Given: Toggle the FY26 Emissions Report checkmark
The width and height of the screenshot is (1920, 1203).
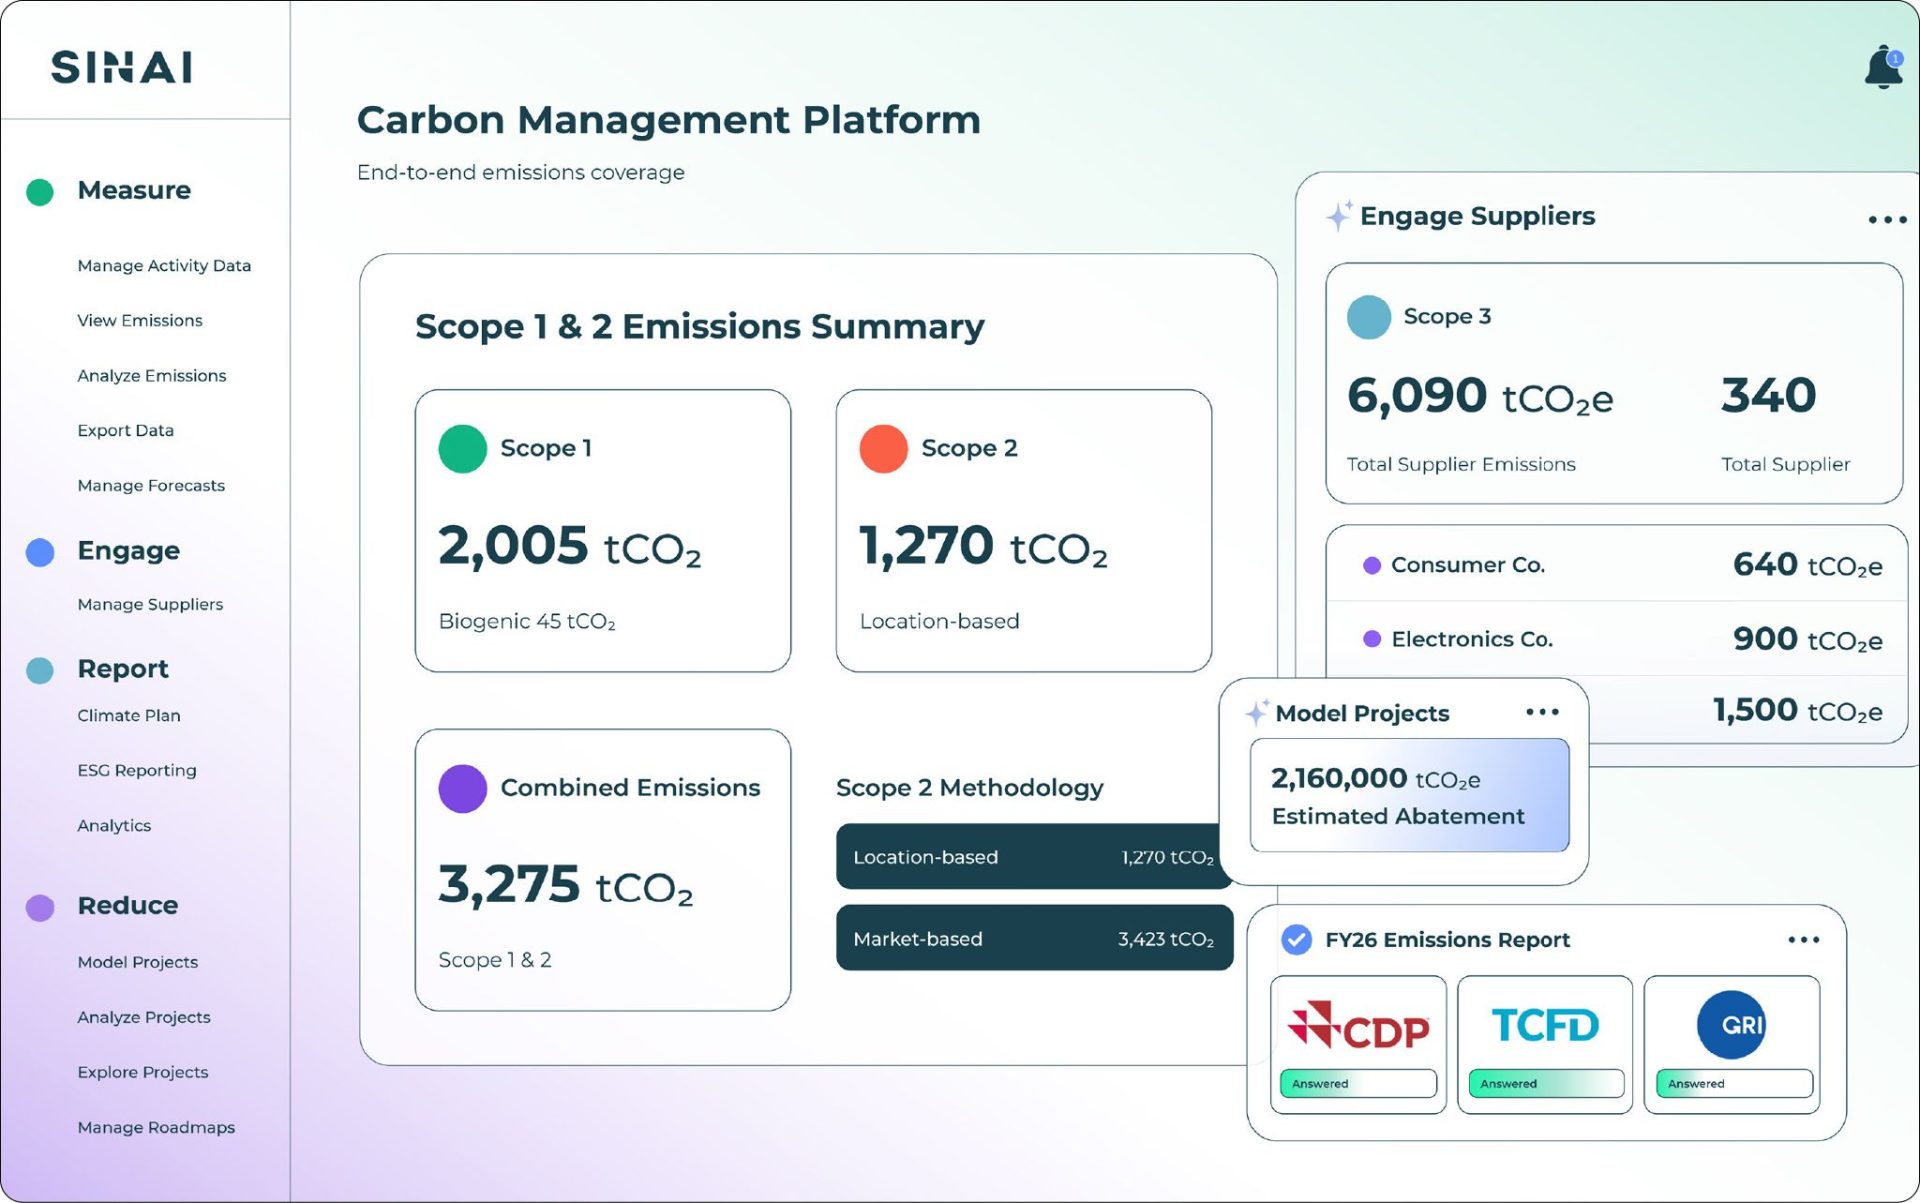Looking at the screenshot, I should coord(1296,939).
